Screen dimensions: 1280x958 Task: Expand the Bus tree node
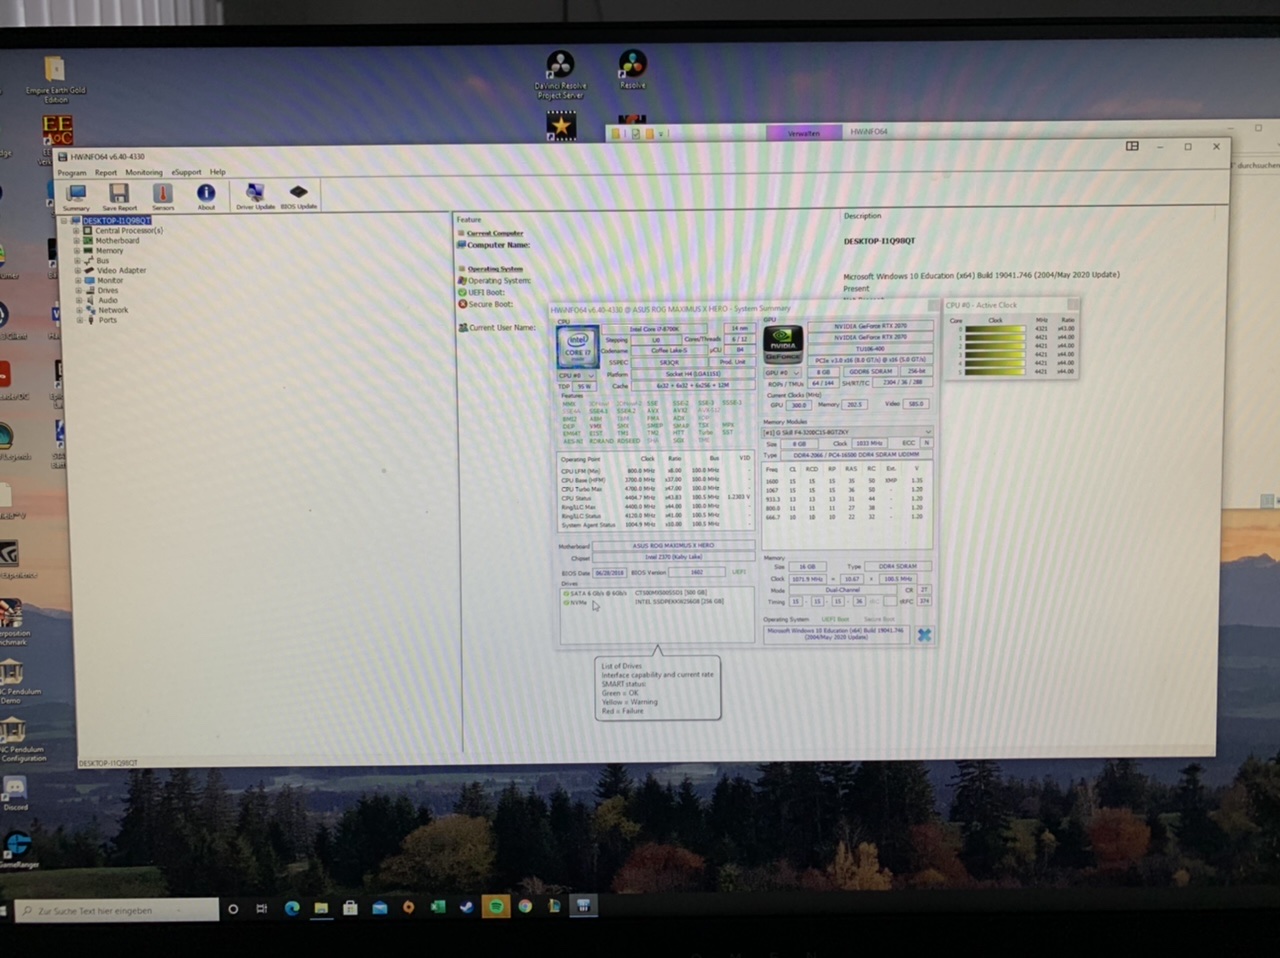pos(77,261)
